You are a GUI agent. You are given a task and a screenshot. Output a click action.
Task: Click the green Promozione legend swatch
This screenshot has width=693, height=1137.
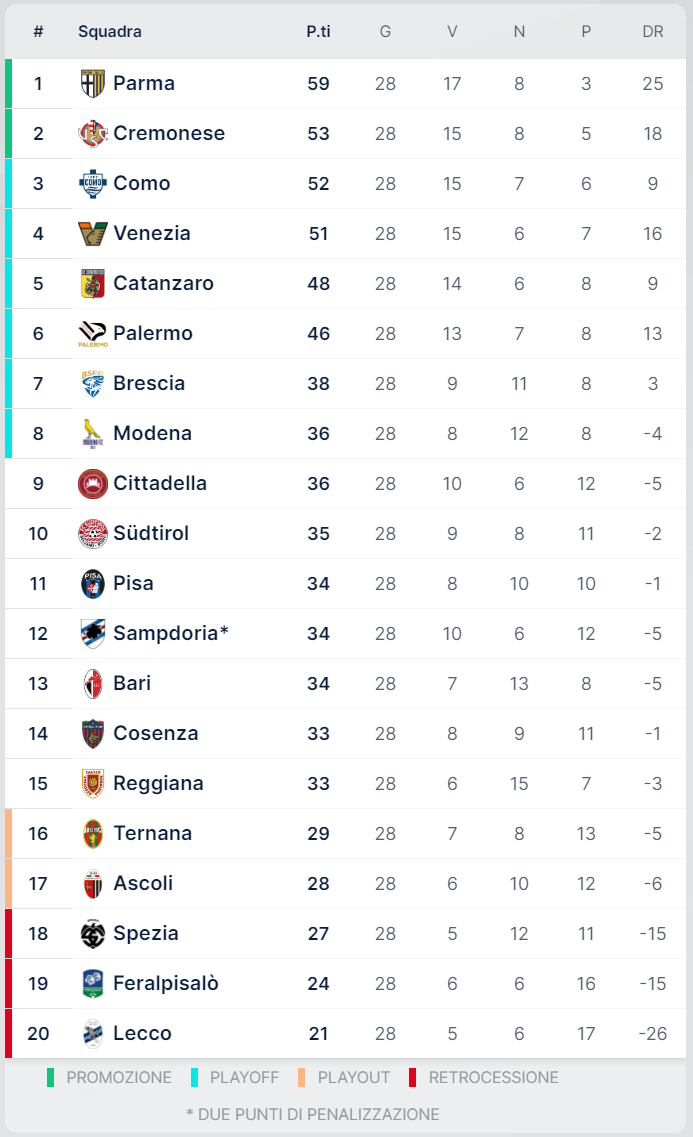(x=50, y=1077)
